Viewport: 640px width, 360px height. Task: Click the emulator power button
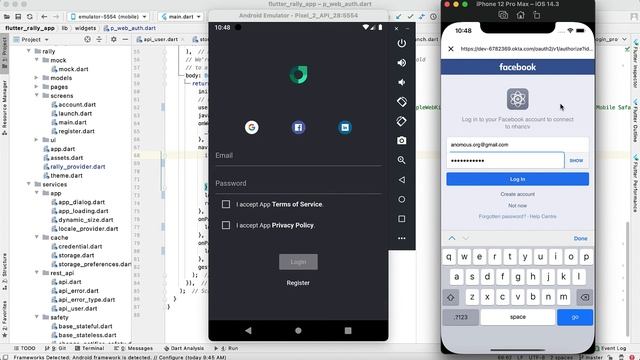402,43
